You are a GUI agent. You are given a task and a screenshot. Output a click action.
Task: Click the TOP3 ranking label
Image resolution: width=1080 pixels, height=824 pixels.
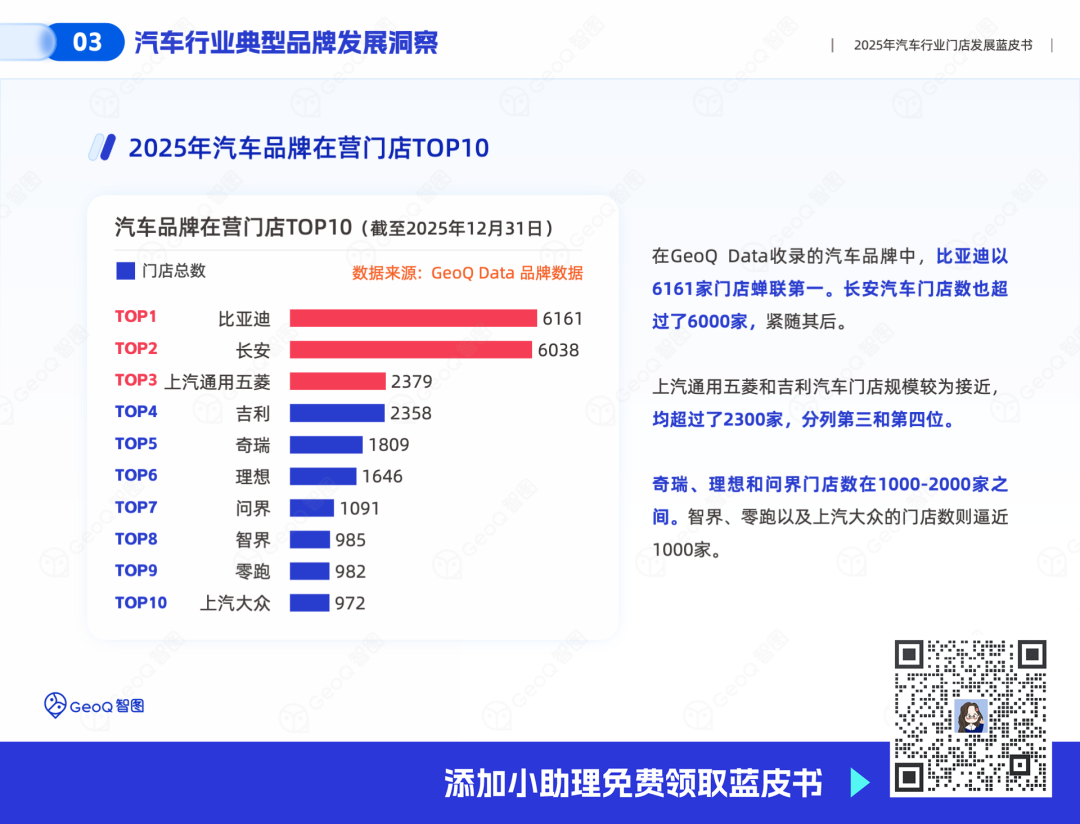coord(136,380)
